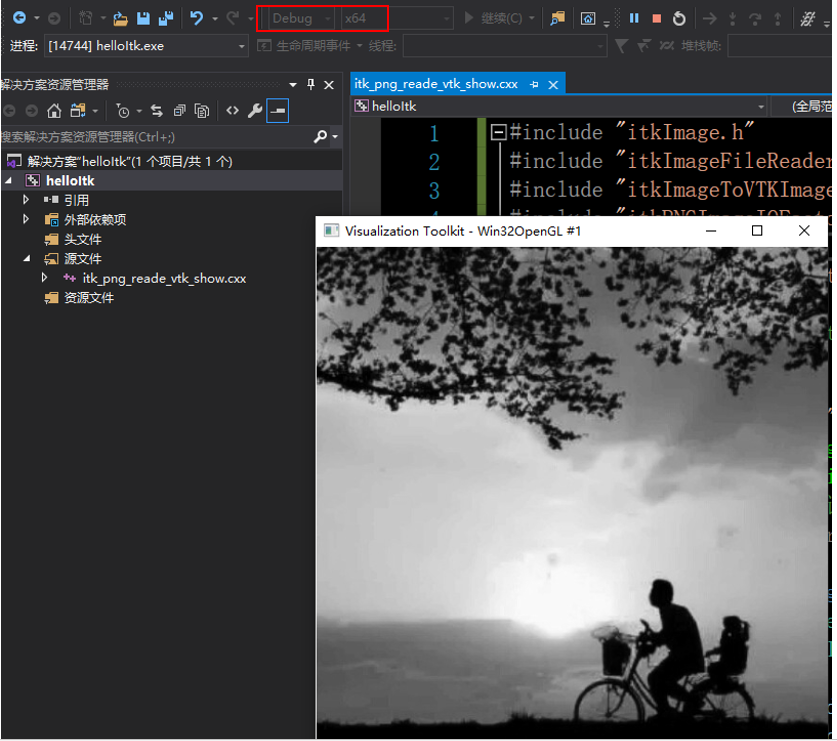This screenshot has height=741, width=837.
Task: Maximize the Visualization Toolkit window
Action: (756, 231)
